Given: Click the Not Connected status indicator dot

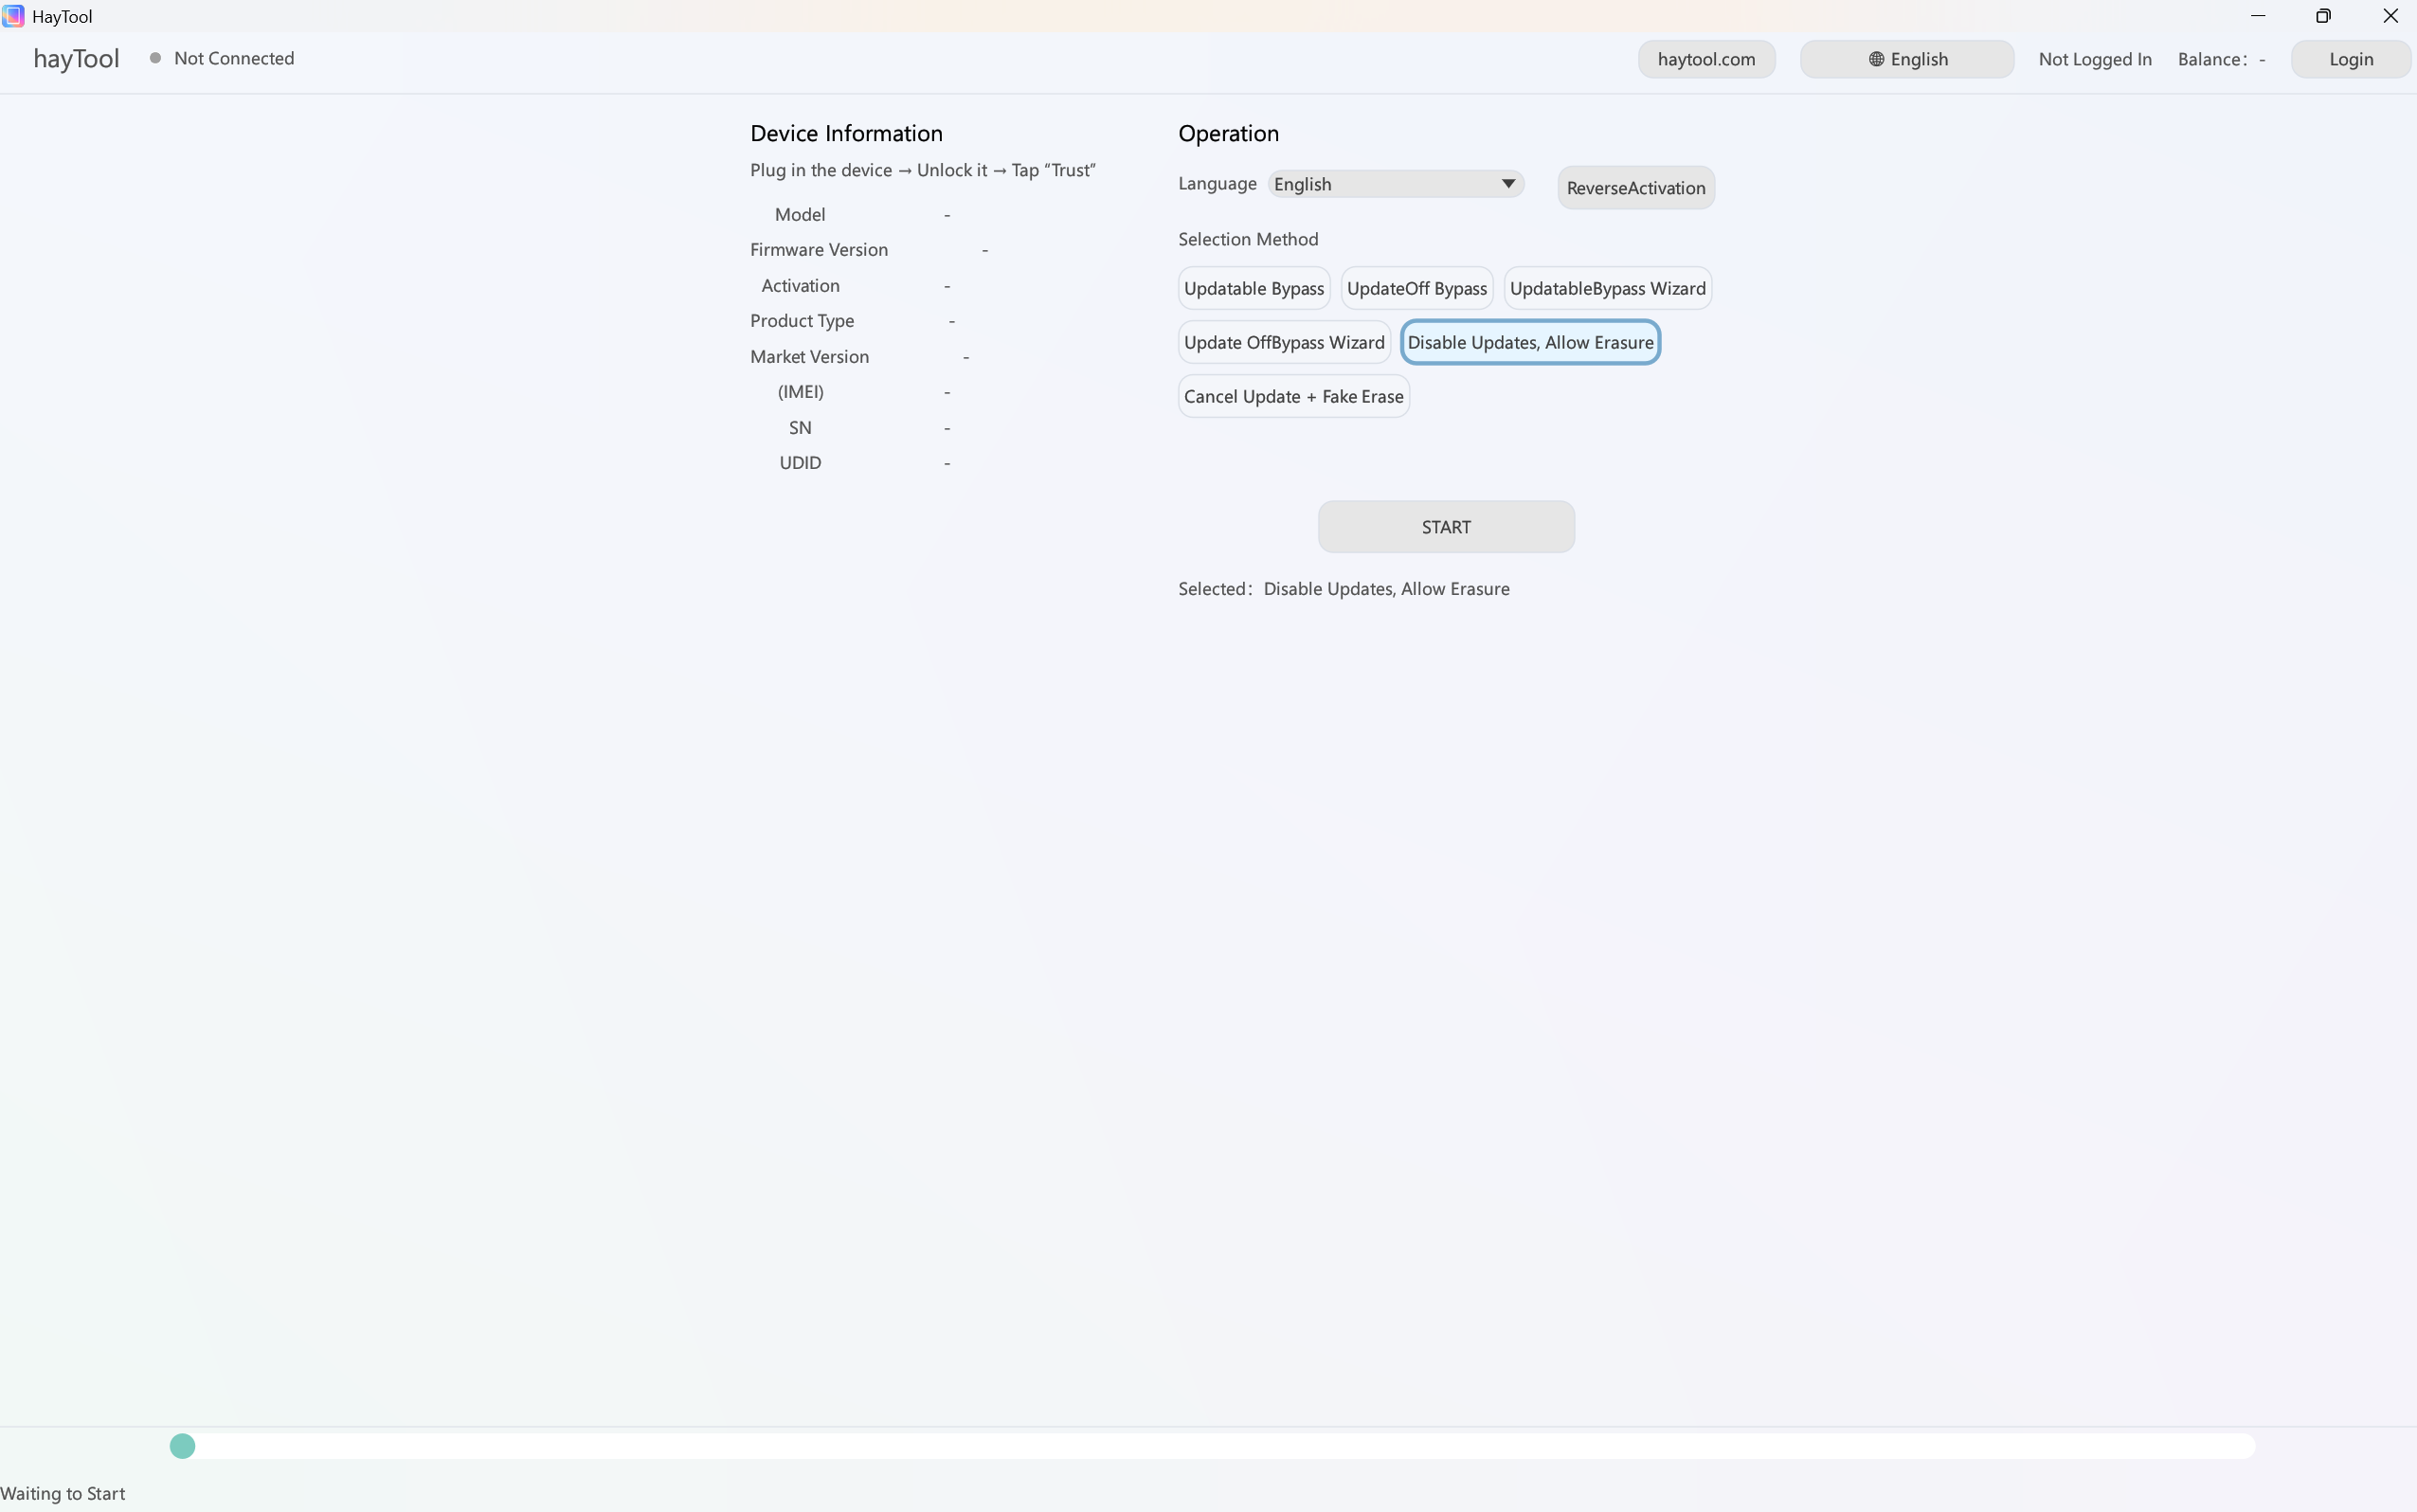Looking at the screenshot, I should click(155, 58).
